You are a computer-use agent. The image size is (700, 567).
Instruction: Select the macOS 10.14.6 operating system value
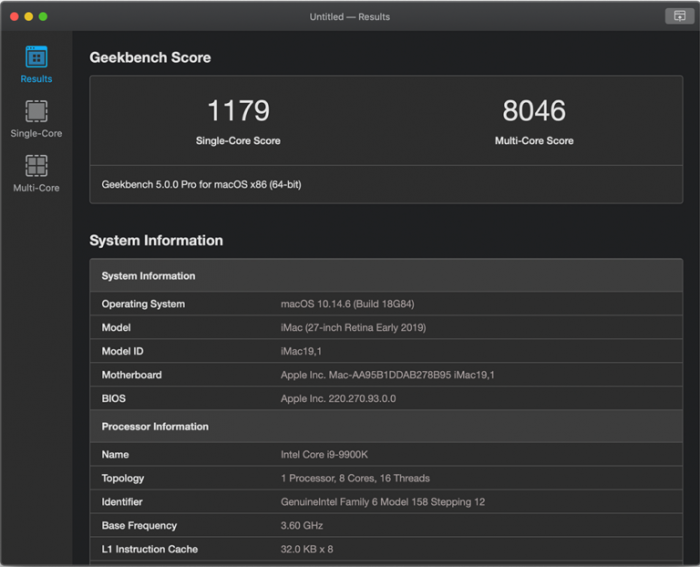pyautogui.click(x=348, y=304)
